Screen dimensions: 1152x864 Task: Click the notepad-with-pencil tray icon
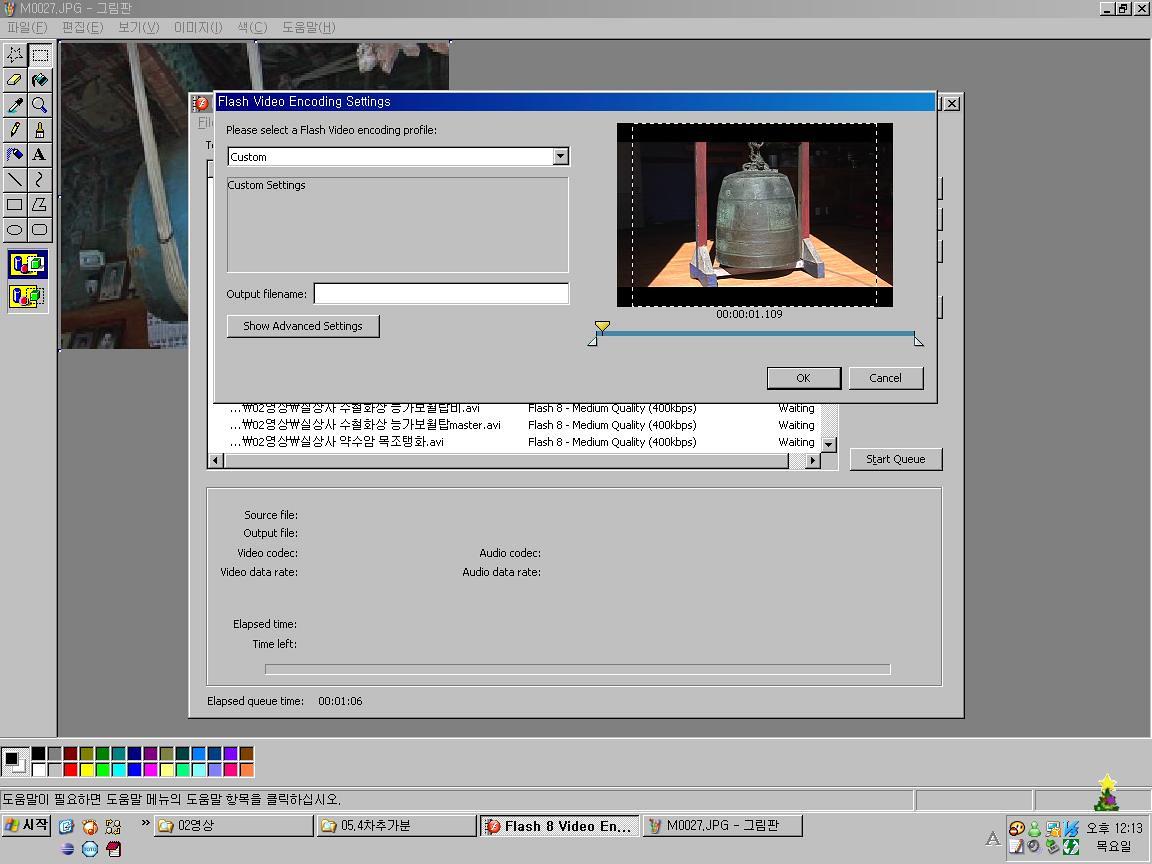(x=1016, y=847)
